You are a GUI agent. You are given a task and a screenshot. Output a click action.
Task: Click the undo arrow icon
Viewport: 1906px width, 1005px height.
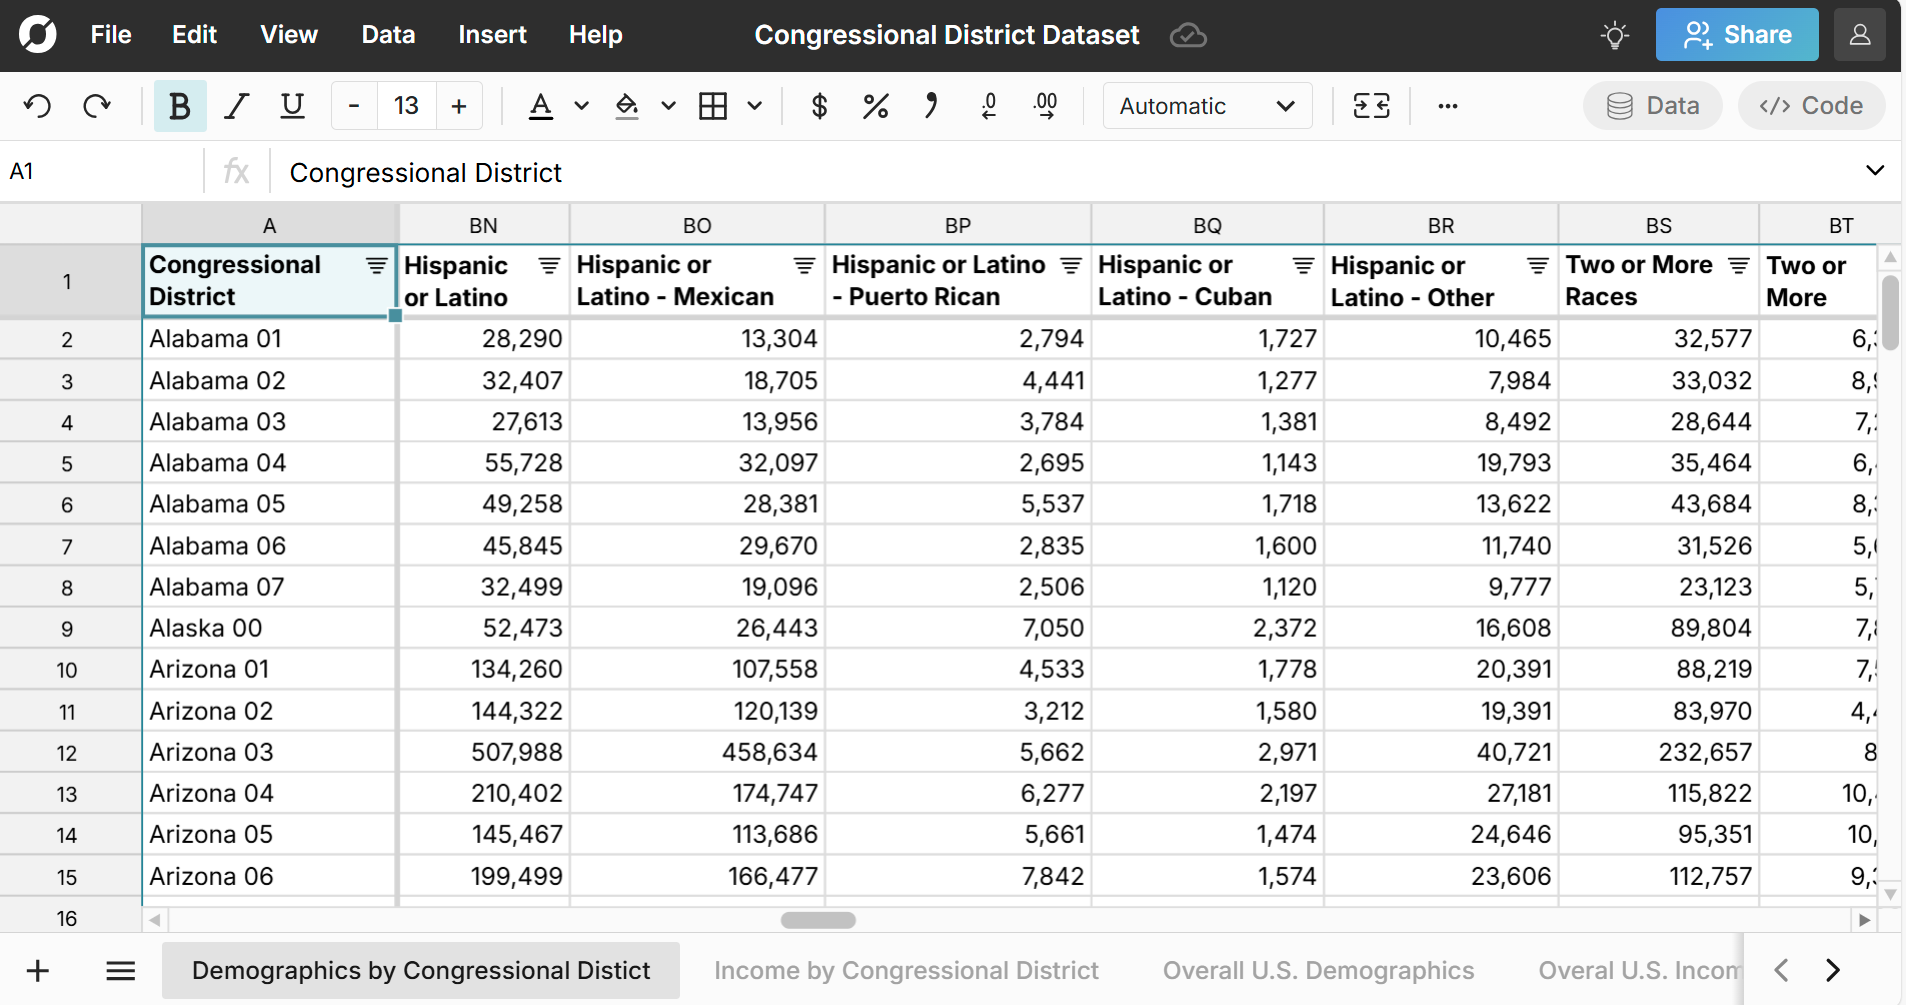tap(38, 106)
